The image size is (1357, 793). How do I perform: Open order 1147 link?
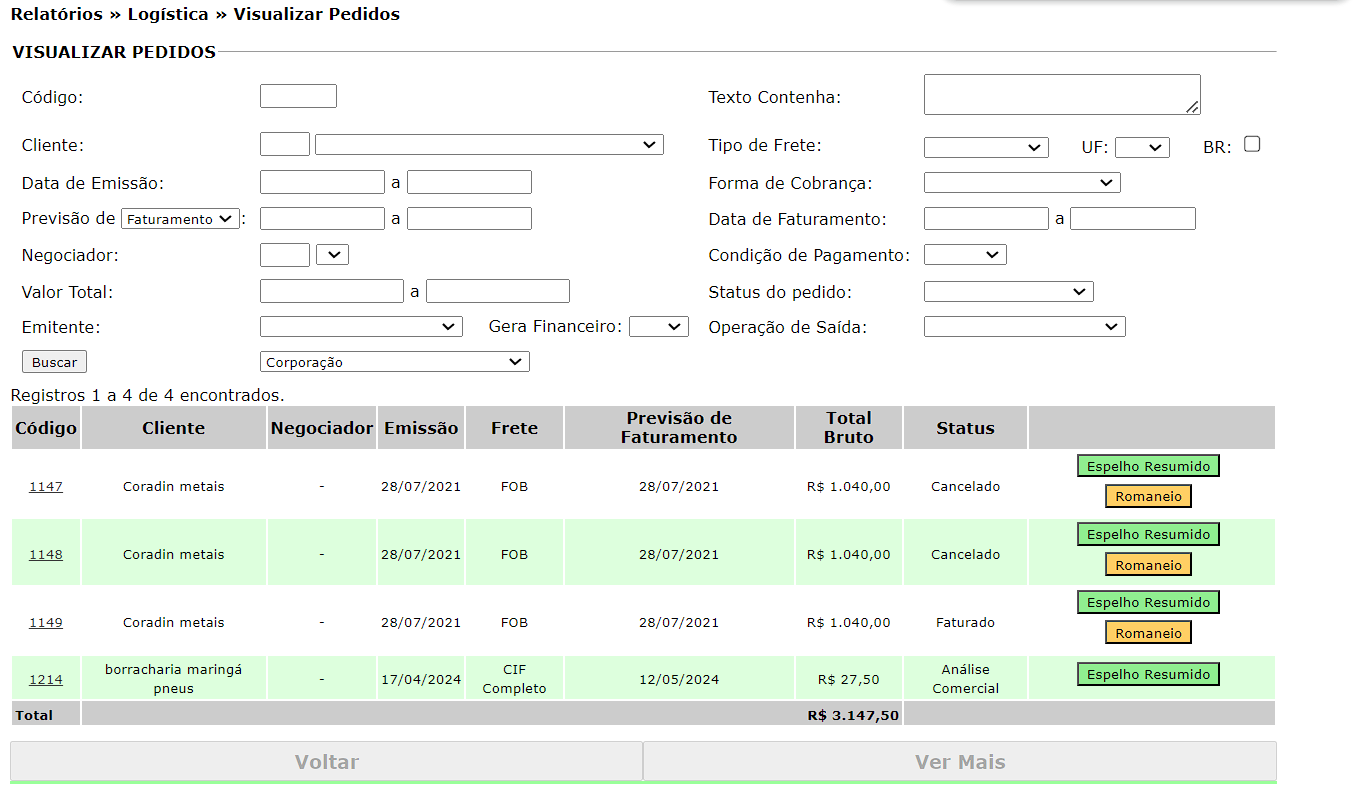(x=45, y=487)
